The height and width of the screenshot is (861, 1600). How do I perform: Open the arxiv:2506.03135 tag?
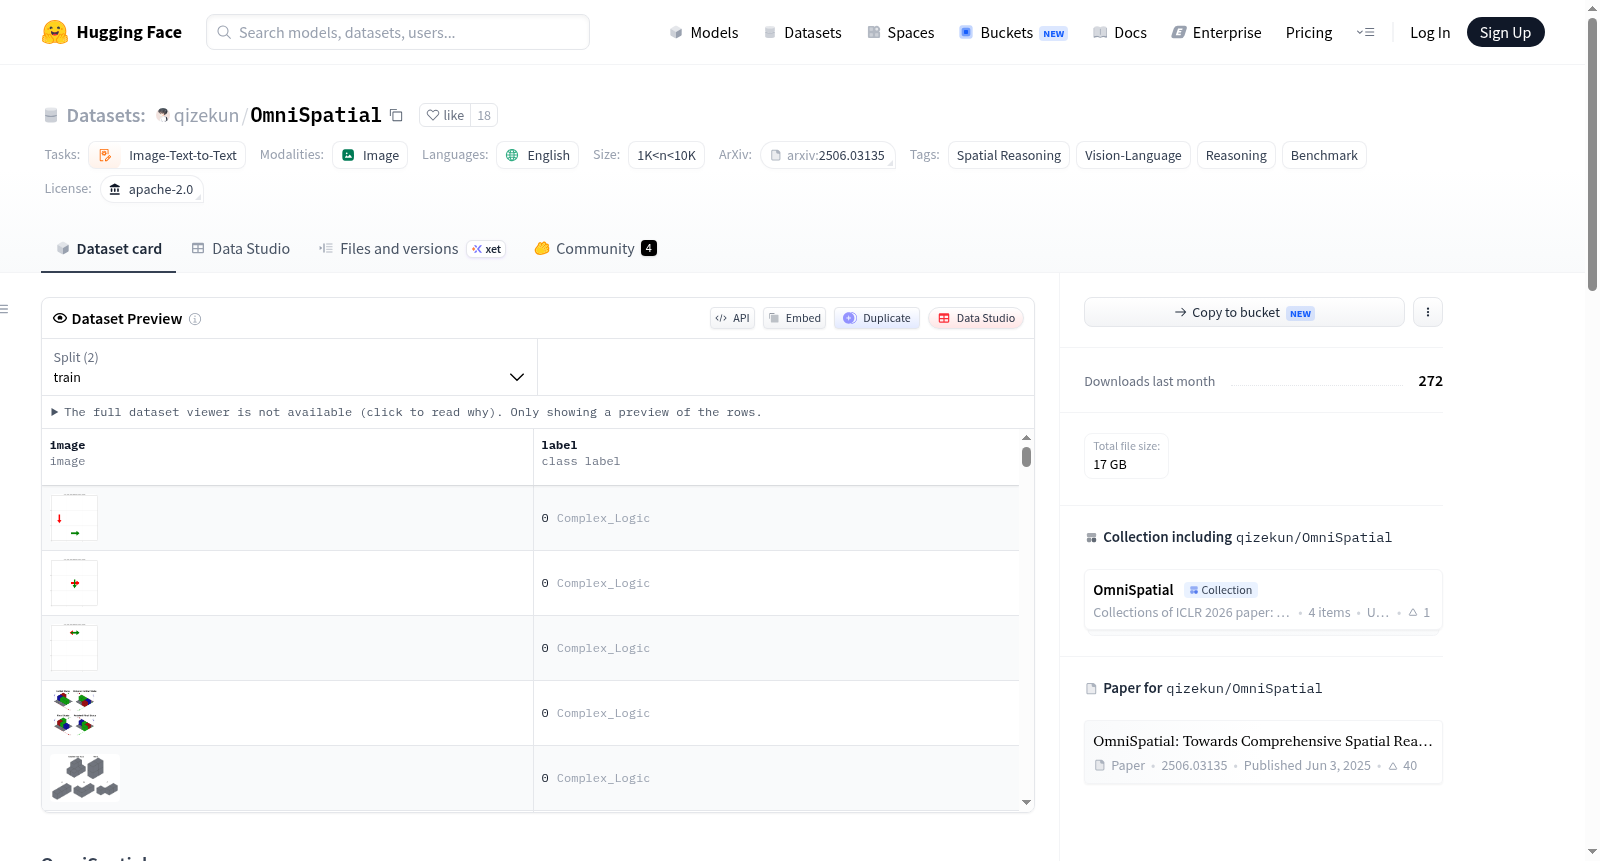coord(827,155)
